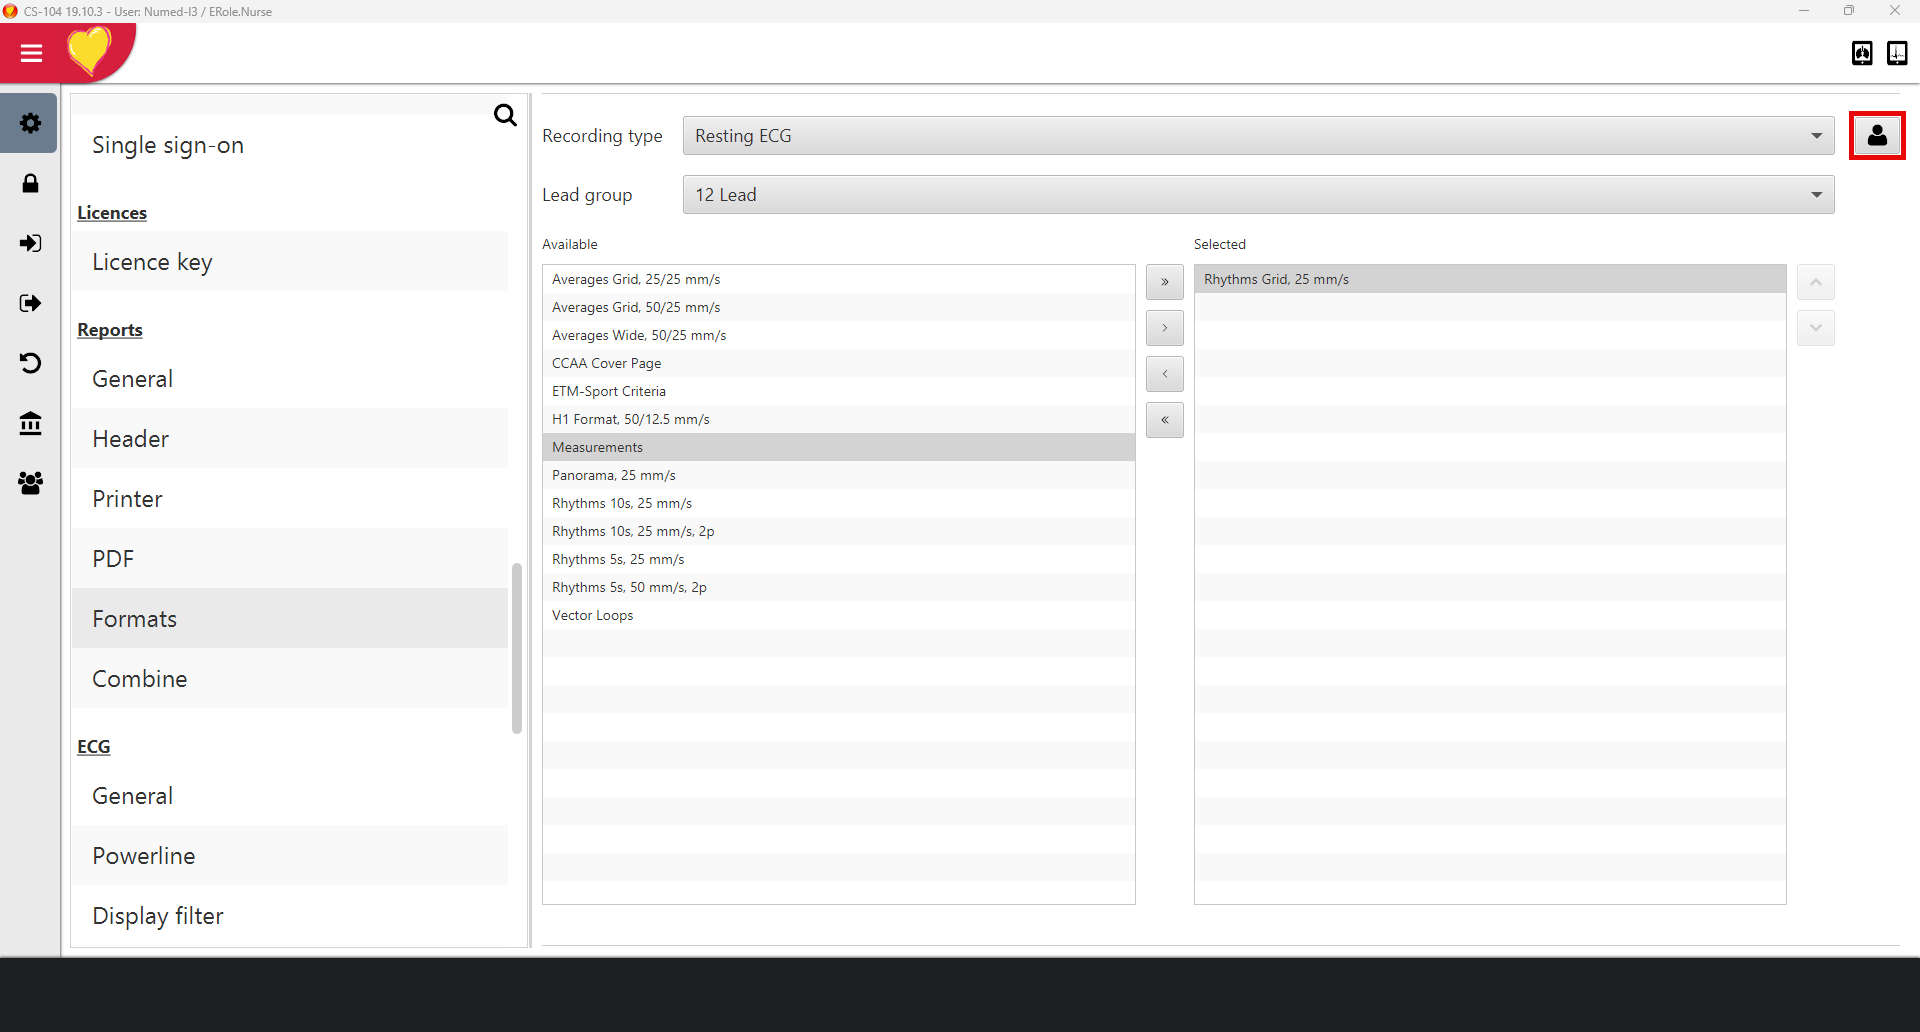The image size is (1920, 1032).
Task: Click the export arrow sidebar icon
Action: [x=30, y=303]
